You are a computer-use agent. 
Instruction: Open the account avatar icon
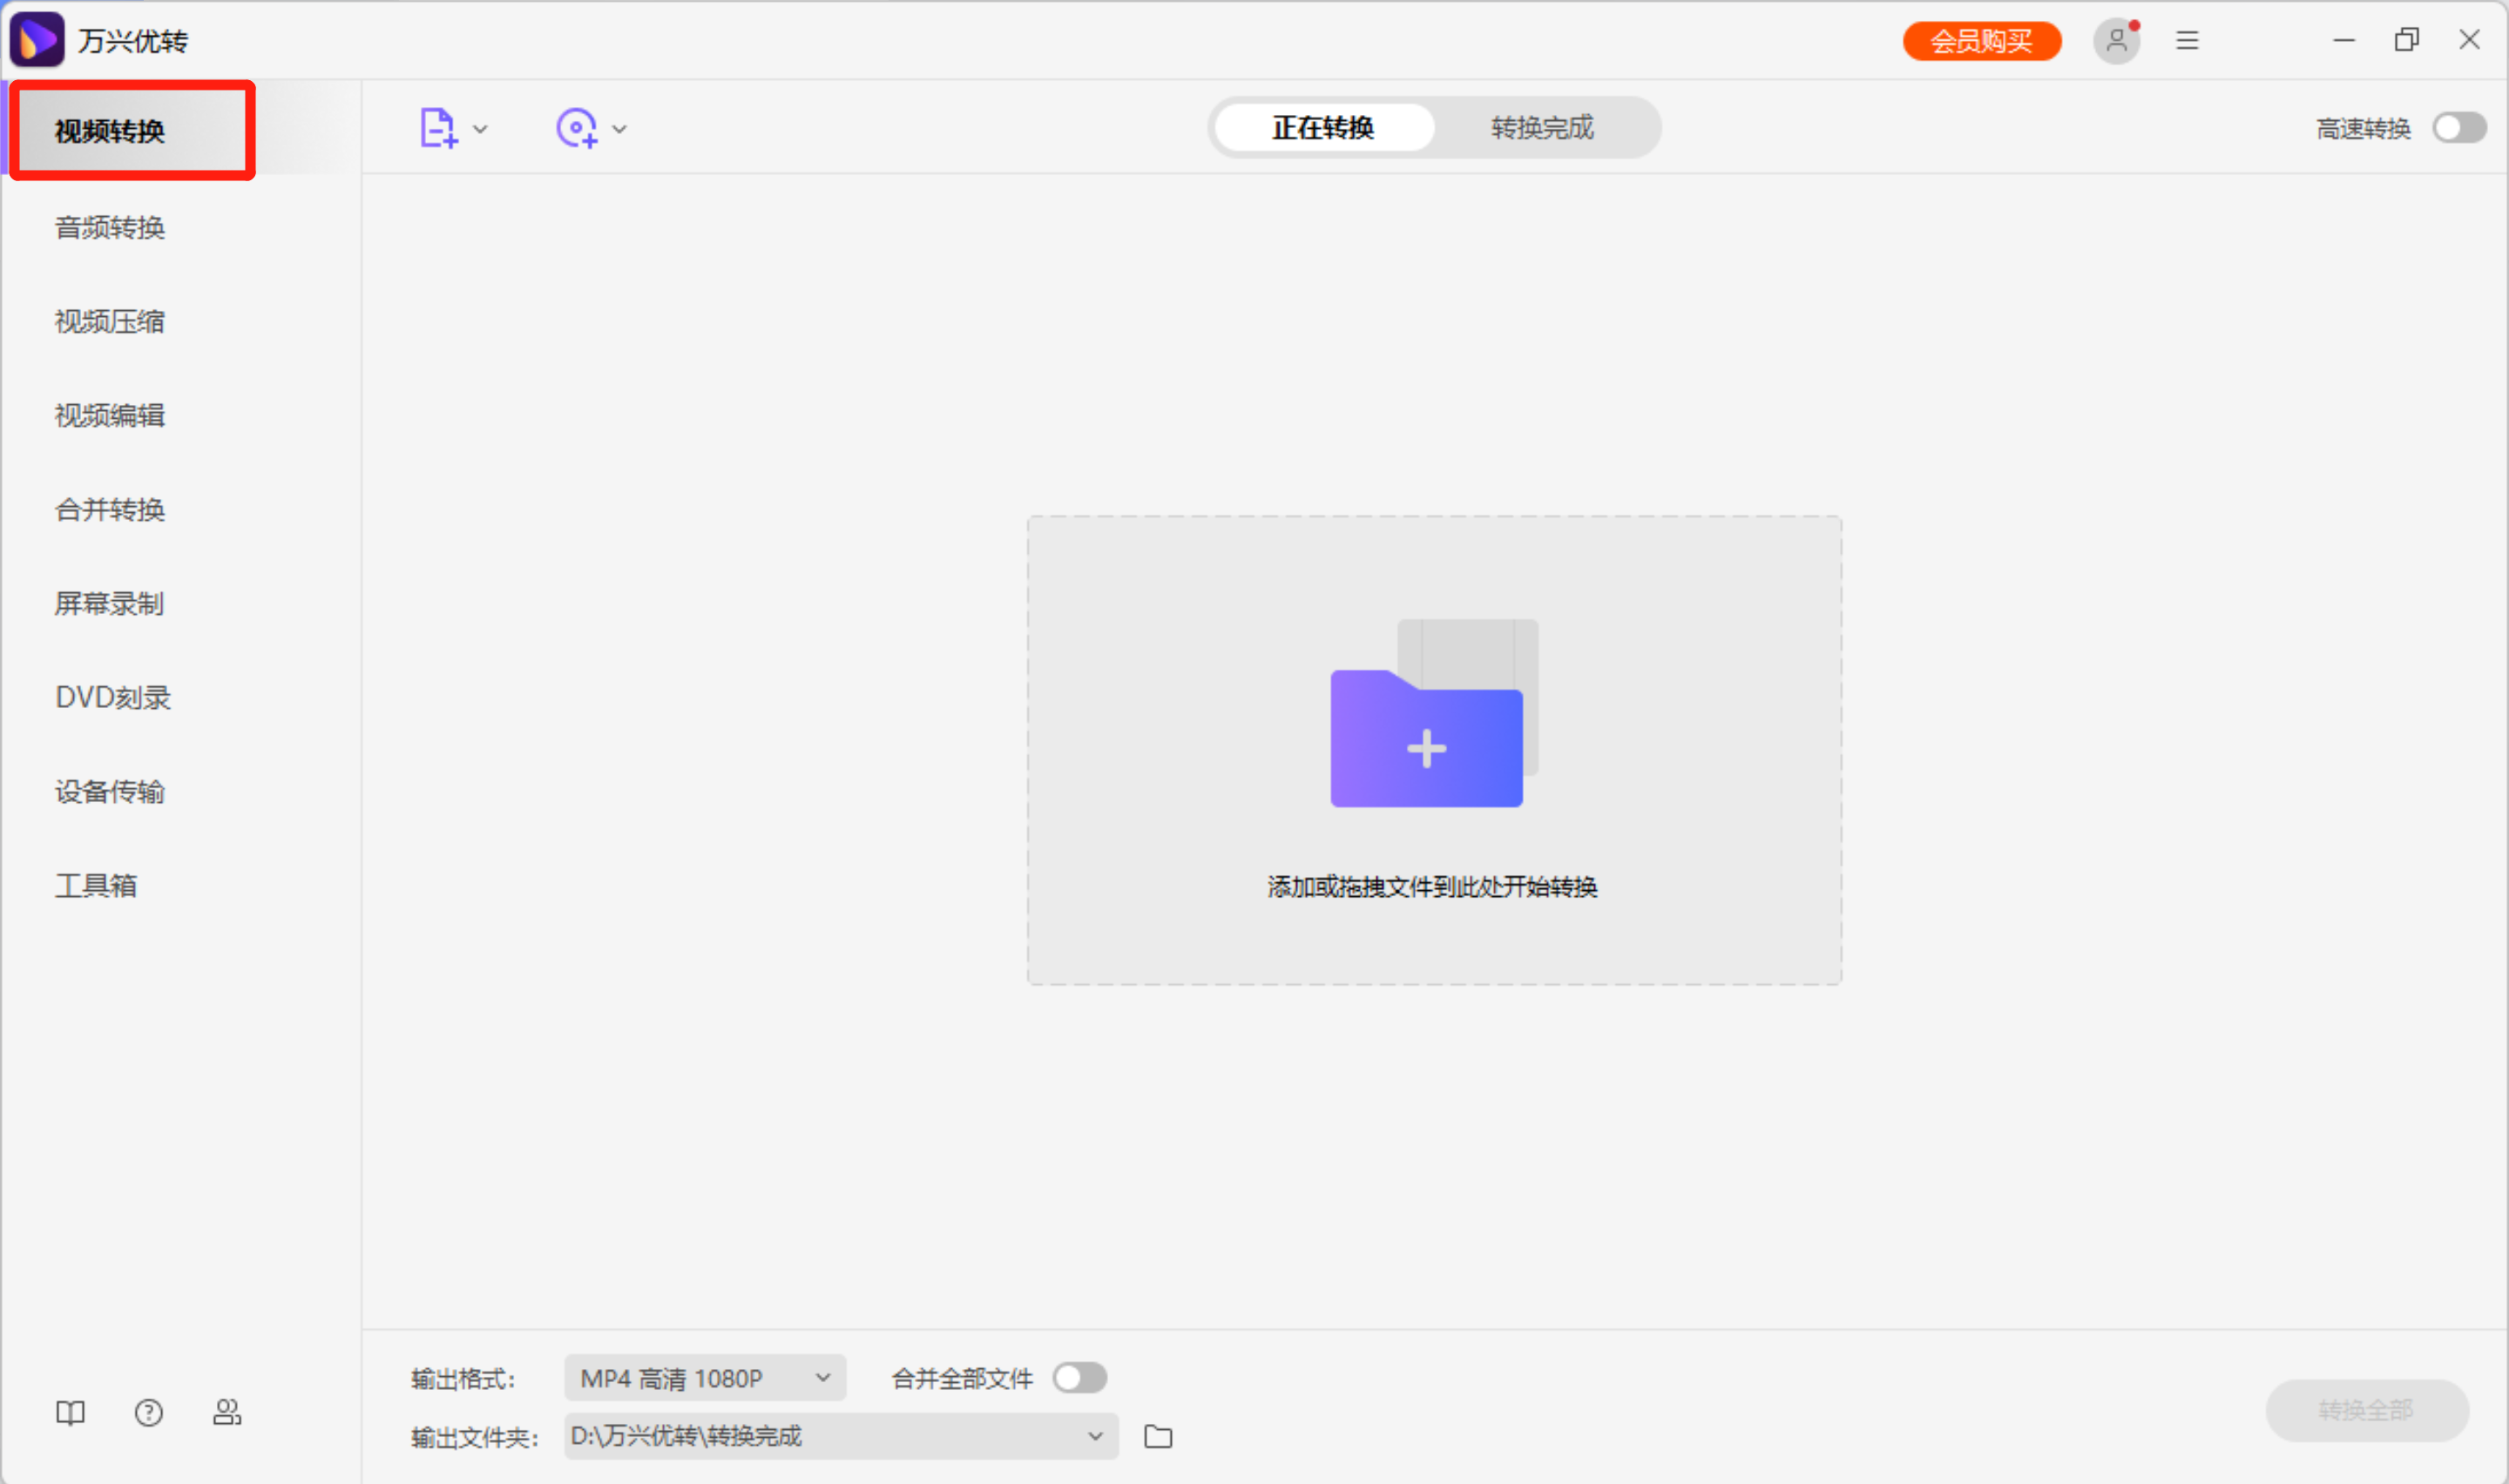(x=2116, y=41)
